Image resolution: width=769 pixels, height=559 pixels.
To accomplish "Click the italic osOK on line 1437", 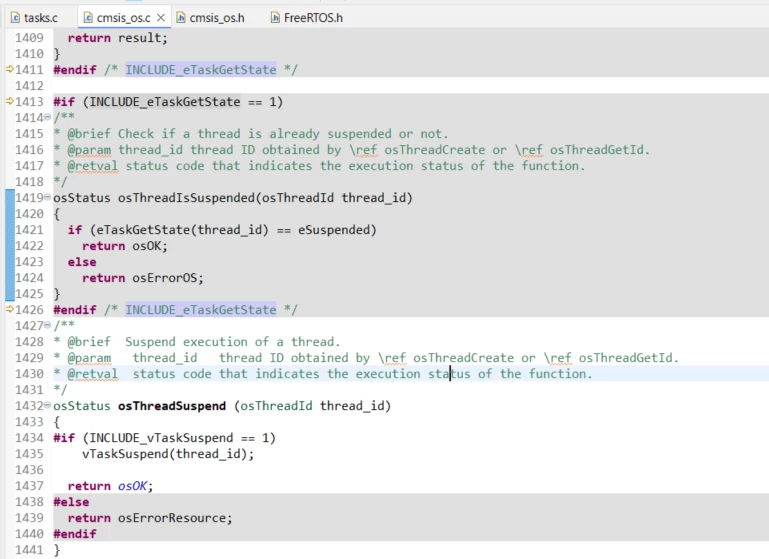I will [132, 486].
